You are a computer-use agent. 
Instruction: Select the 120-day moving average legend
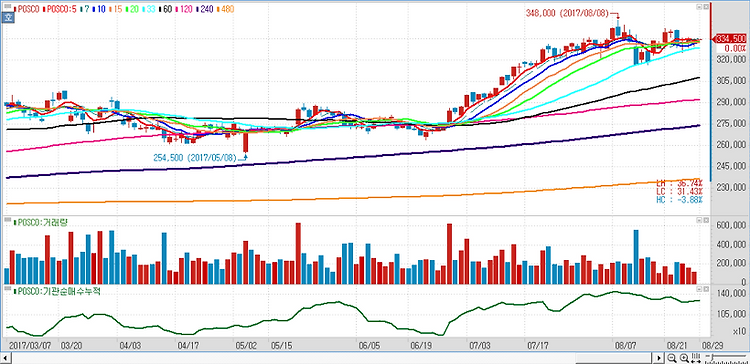click(x=185, y=9)
